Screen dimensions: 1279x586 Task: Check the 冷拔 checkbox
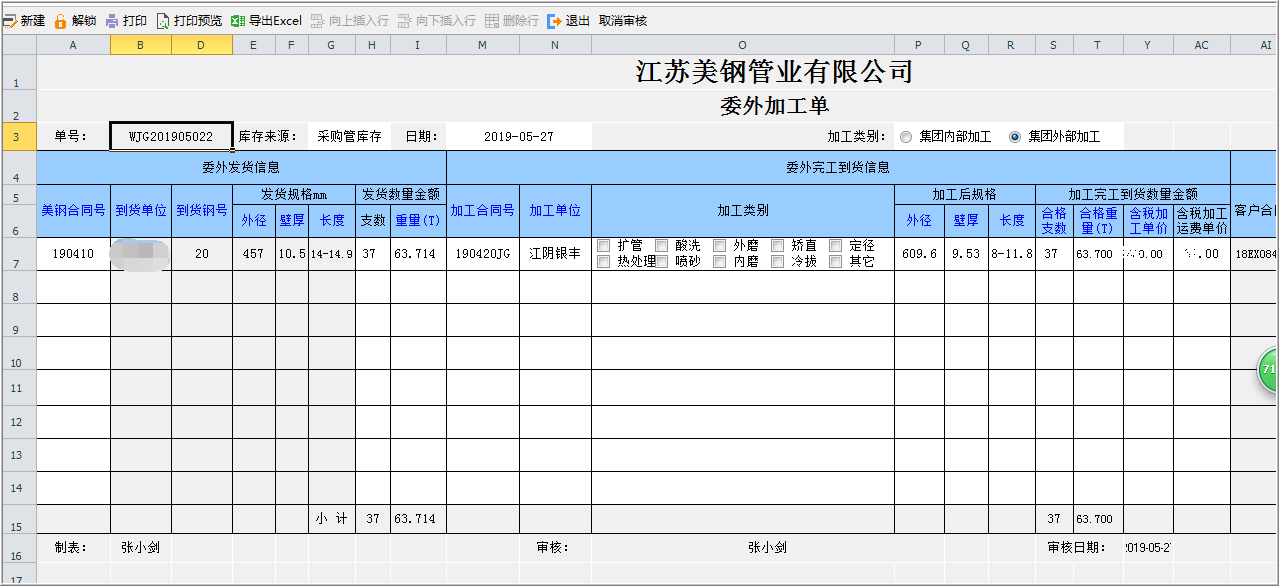click(x=777, y=262)
